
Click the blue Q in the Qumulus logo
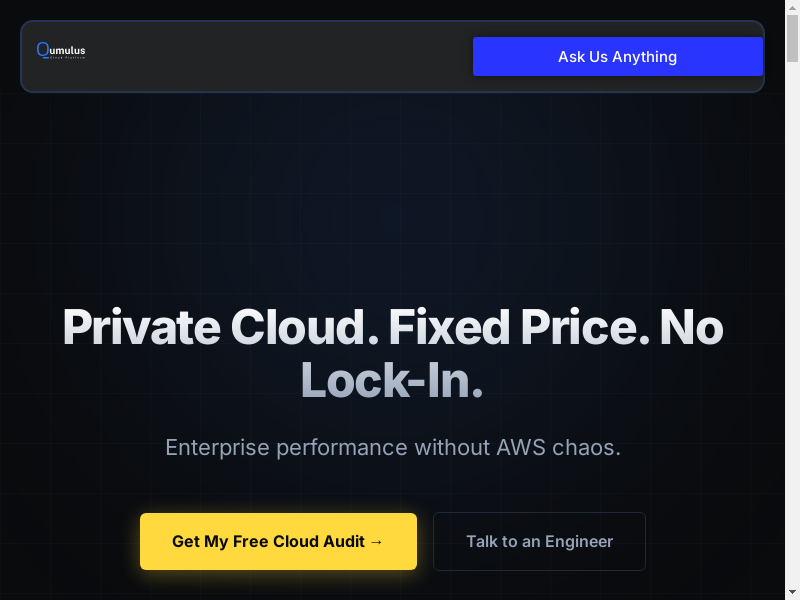coord(42,49)
